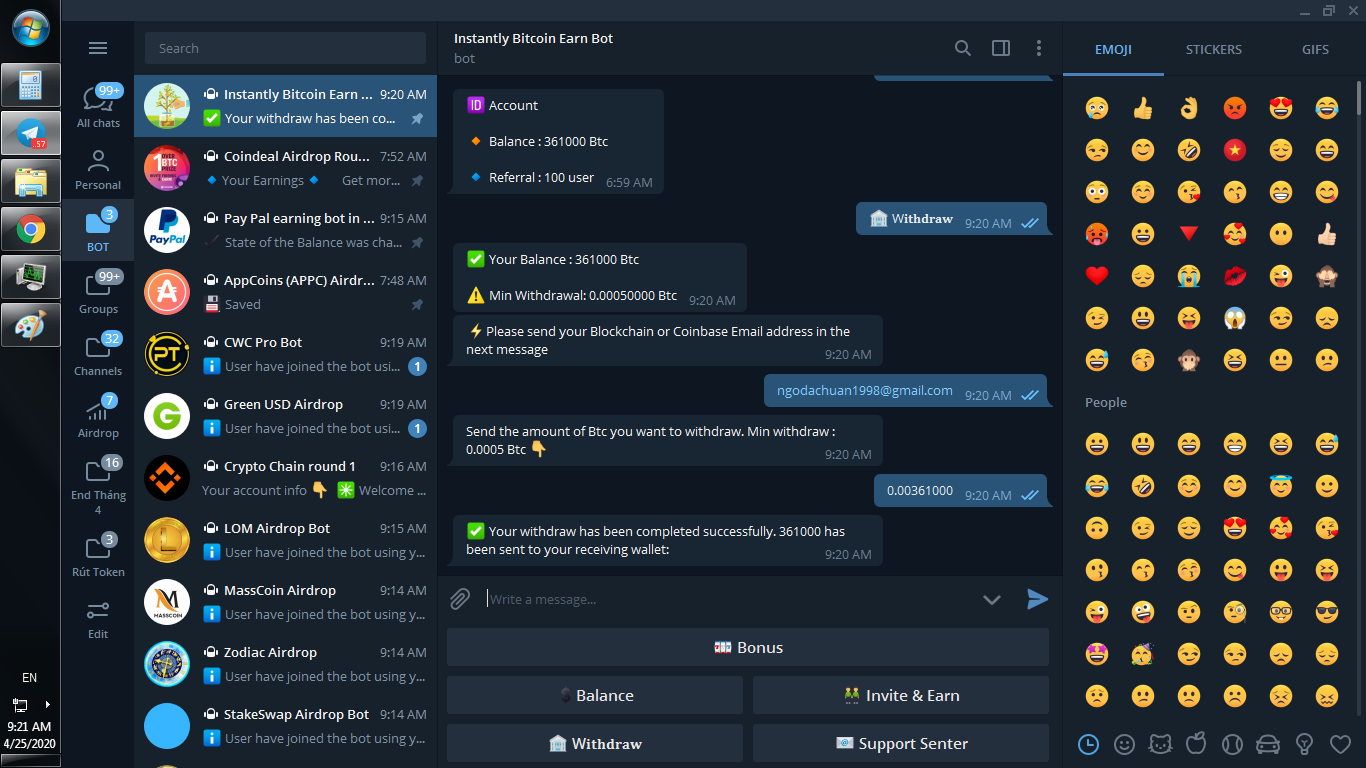Open the Rút Token folder
This screenshot has width=1366, height=768.
98,555
